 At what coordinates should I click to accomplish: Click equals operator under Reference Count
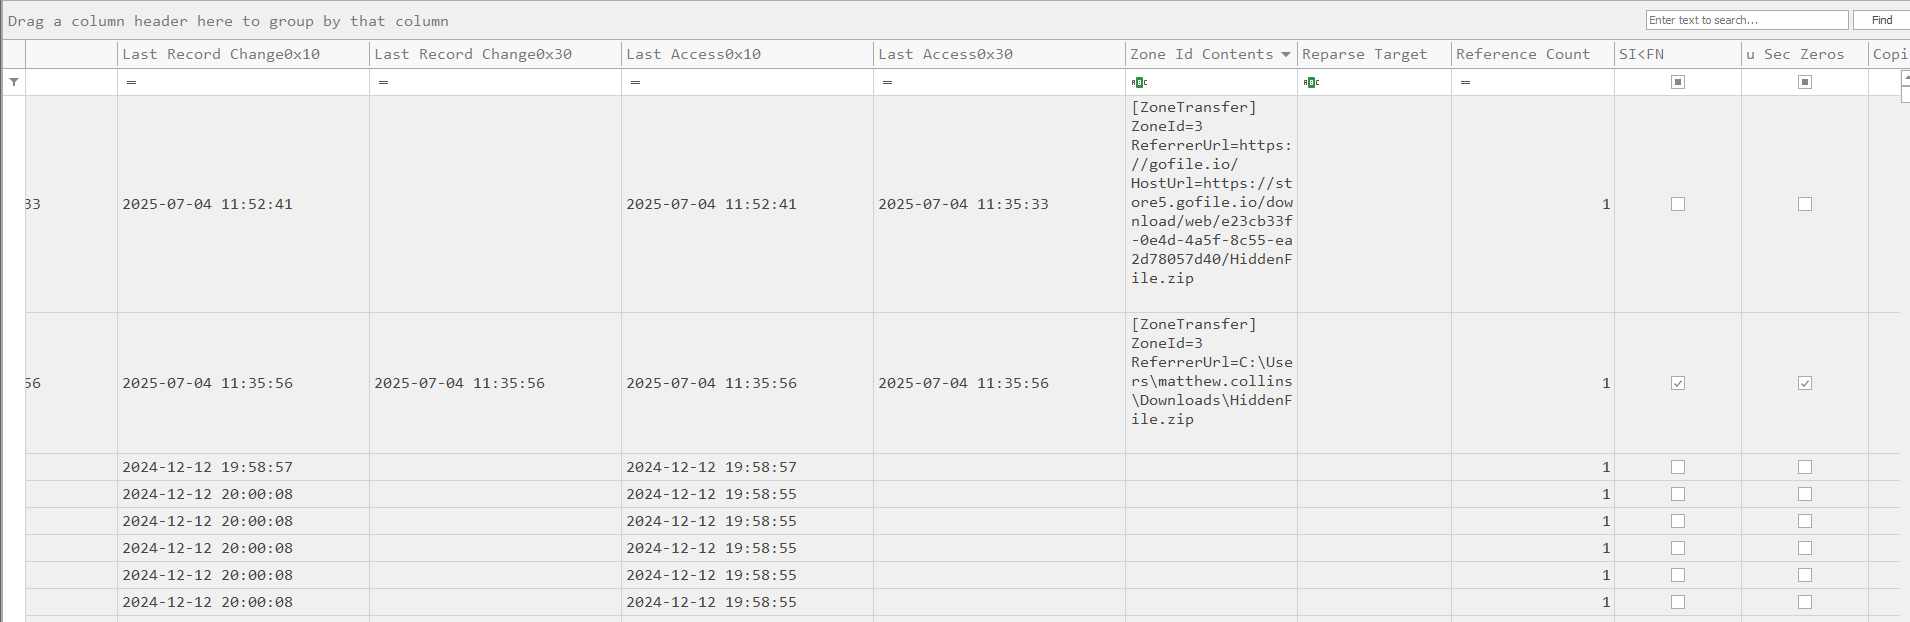(x=1465, y=82)
